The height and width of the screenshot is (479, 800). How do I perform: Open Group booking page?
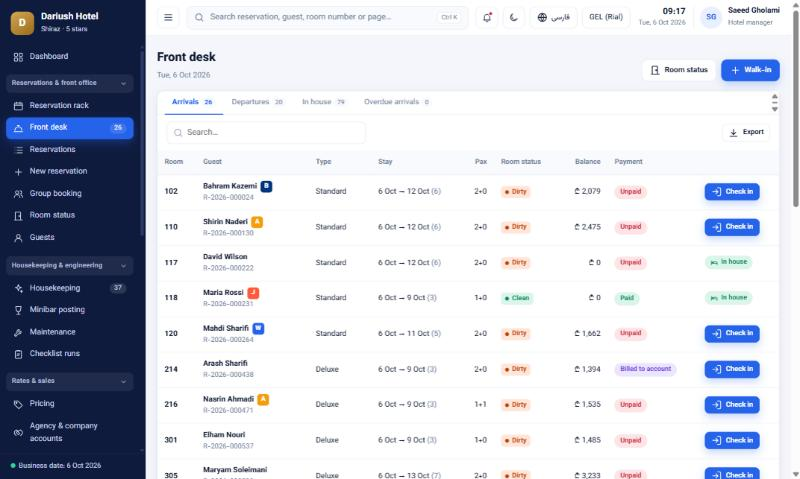click(x=69, y=193)
